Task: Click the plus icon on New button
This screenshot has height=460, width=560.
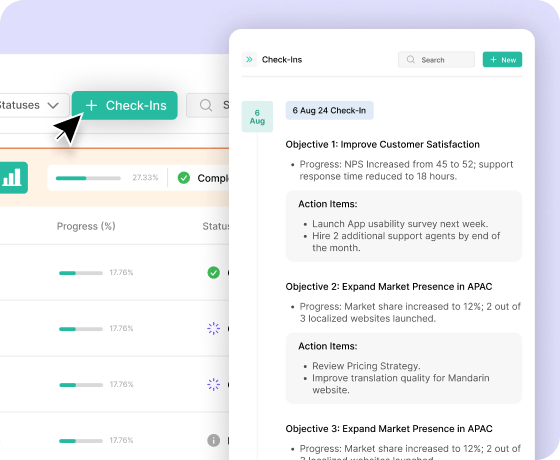Action: [493, 60]
